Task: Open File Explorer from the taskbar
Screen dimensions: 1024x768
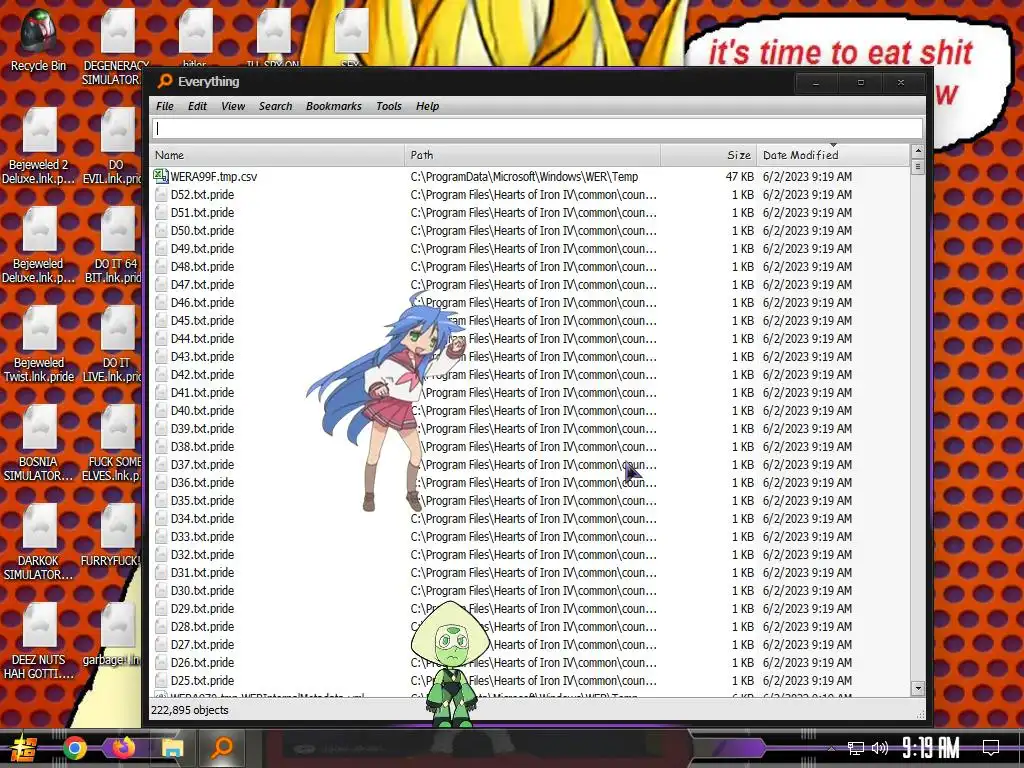Action: coord(172,748)
